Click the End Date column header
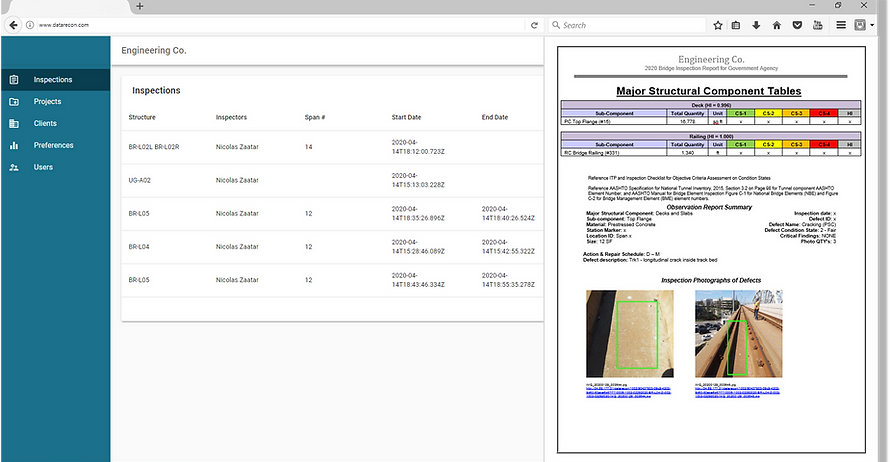The image size is (890, 462). pyautogui.click(x=495, y=117)
